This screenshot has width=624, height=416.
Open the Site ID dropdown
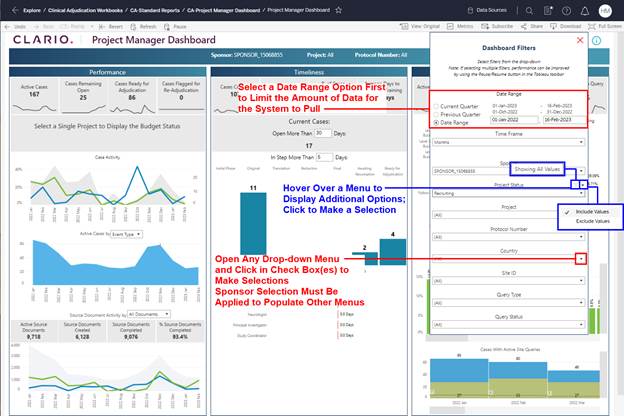[509, 281]
